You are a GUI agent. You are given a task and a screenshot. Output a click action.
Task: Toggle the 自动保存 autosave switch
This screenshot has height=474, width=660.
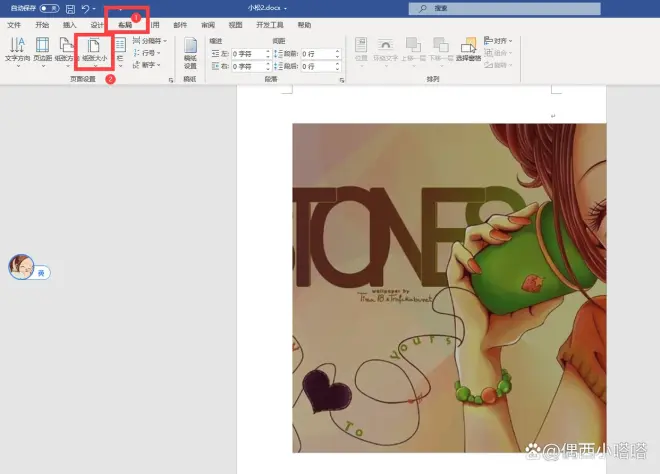point(49,8)
